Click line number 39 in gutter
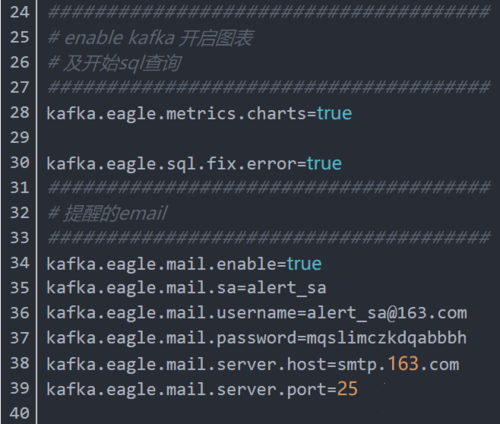The width and height of the screenshot is (500, 424). 20,388
